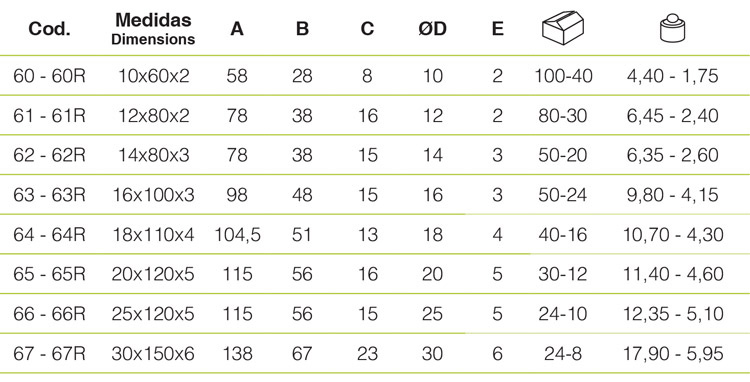Click the 104,5 value in column A
This screenshot has width=750, height=382.
pos(237,235)
